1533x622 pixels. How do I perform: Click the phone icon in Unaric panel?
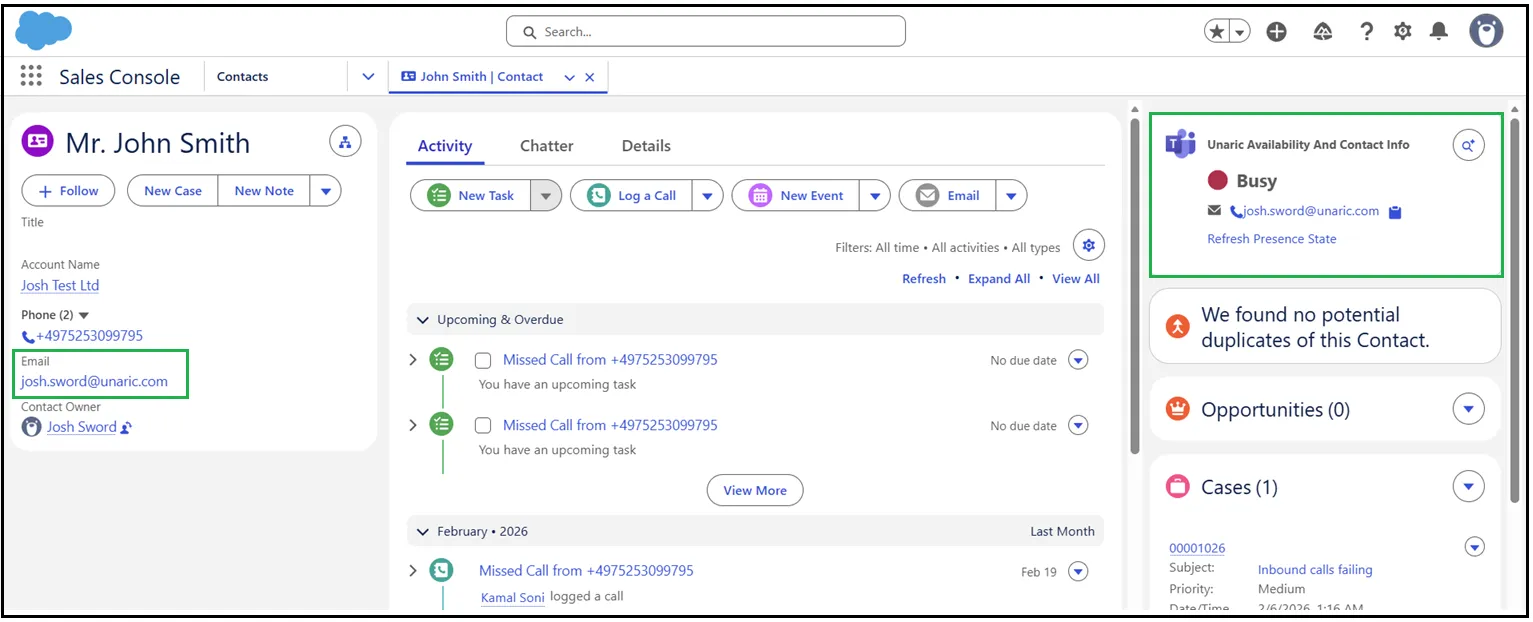click(1235, 212)
